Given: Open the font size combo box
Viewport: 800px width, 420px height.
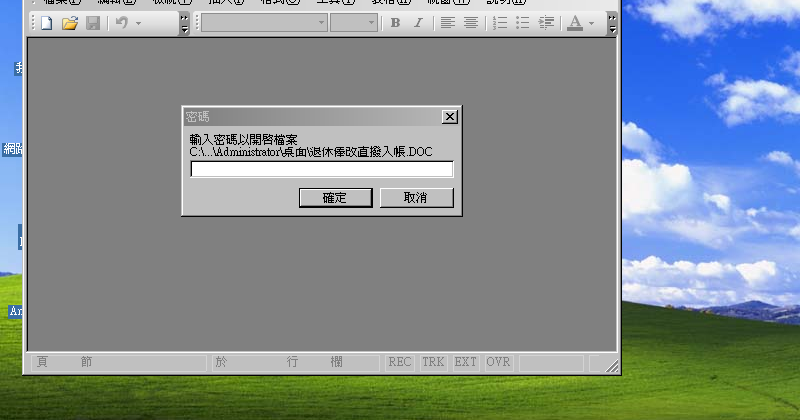Looking at the screenshot, I should (354, 22).
